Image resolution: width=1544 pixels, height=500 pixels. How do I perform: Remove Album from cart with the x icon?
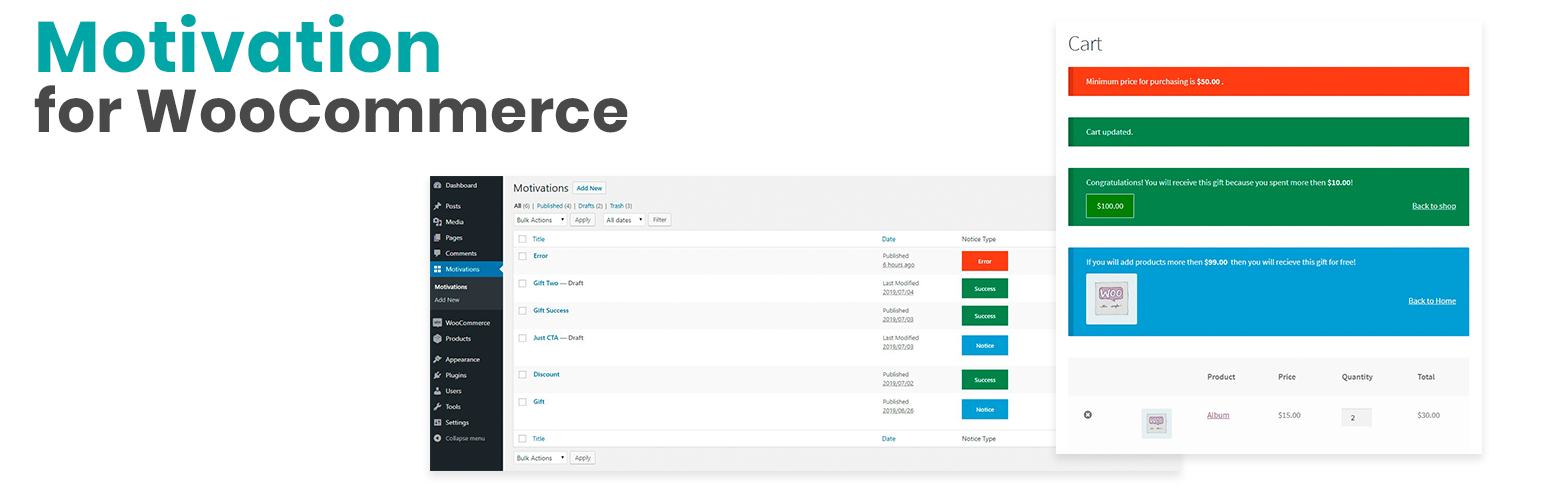tap(1088, 415)
